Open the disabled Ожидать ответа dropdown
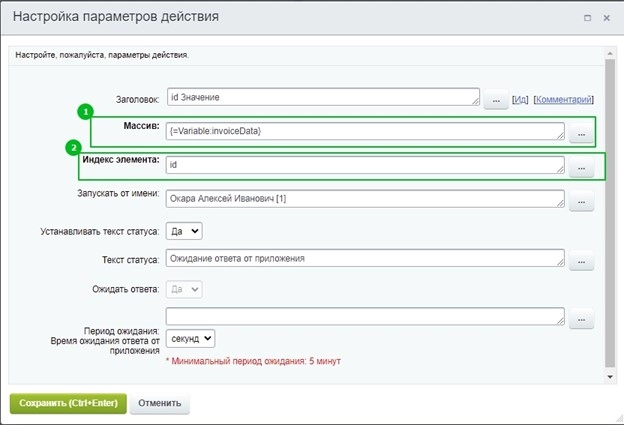 point(185,290)
